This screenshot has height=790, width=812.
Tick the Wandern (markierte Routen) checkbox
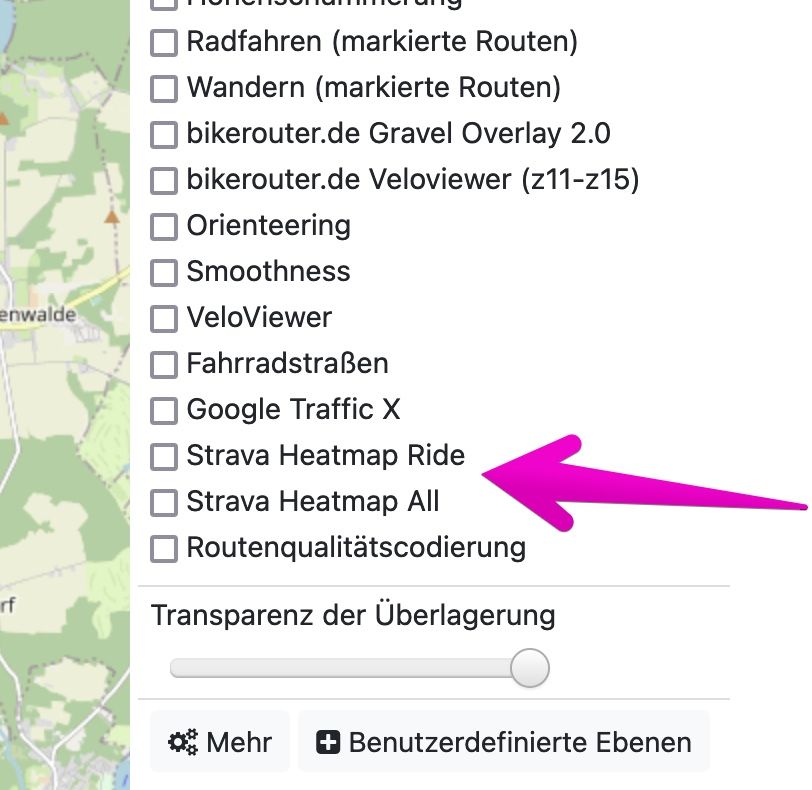tap(163, 89)
